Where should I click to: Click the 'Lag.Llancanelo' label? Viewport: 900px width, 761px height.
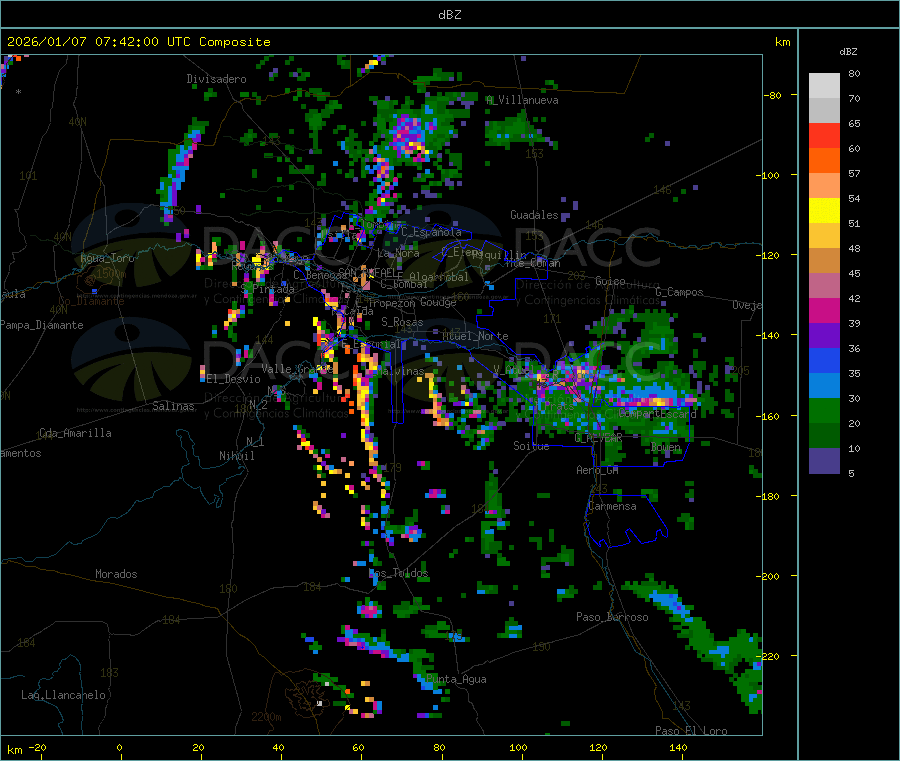tap(63, 695)
